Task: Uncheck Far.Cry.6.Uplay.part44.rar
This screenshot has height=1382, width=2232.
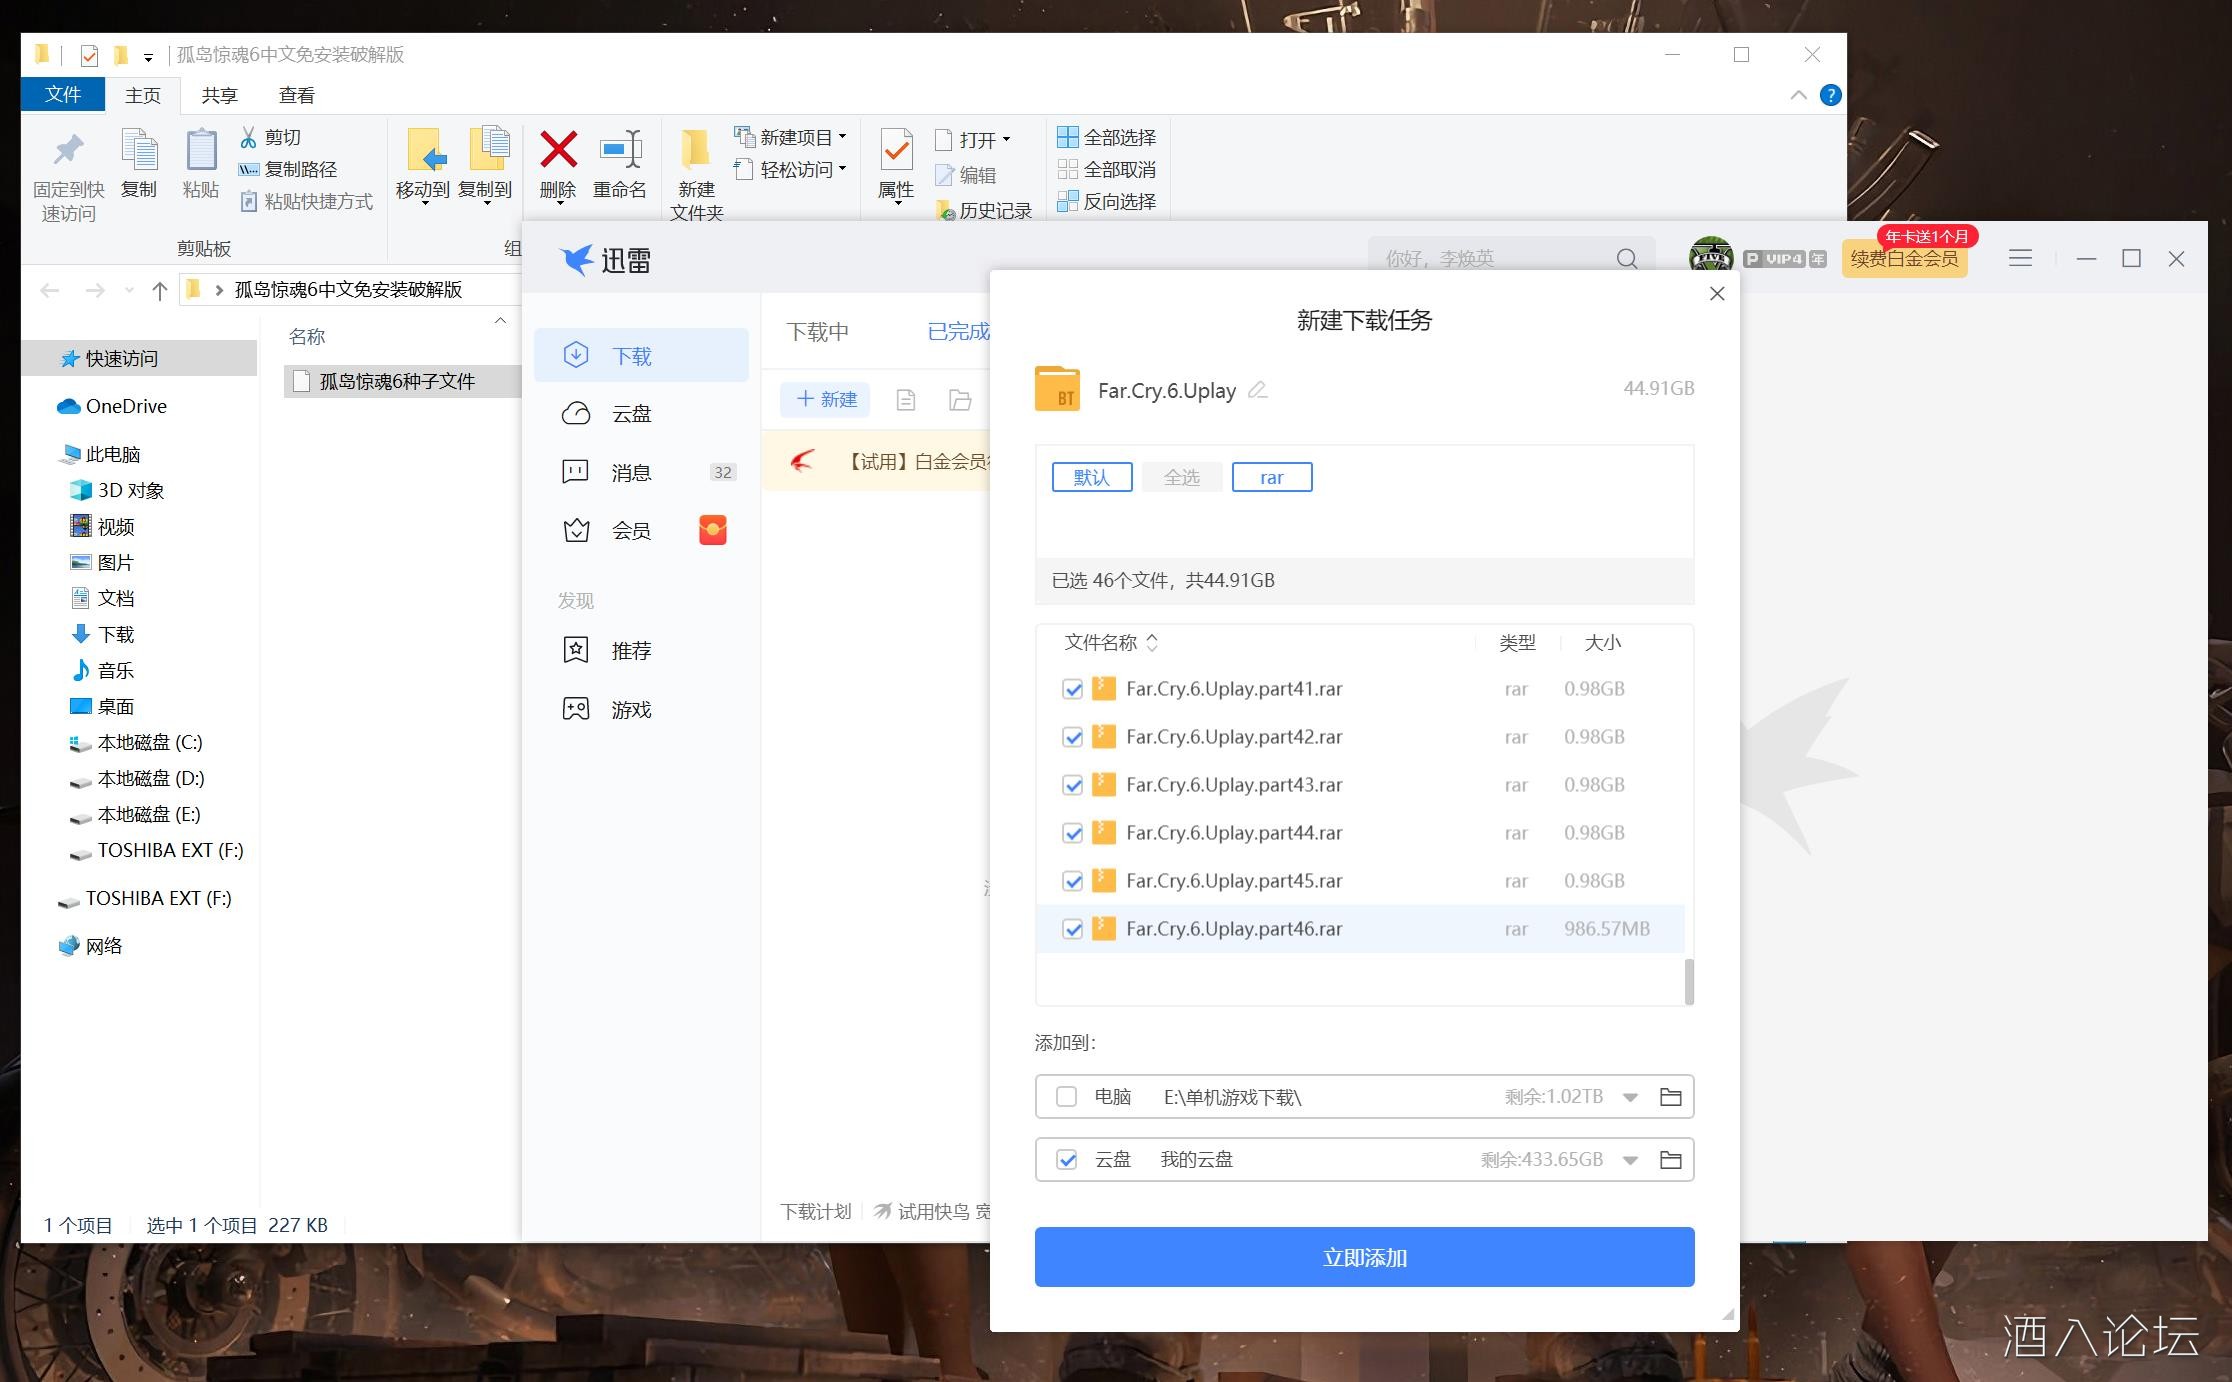Action: (1072, 833)
